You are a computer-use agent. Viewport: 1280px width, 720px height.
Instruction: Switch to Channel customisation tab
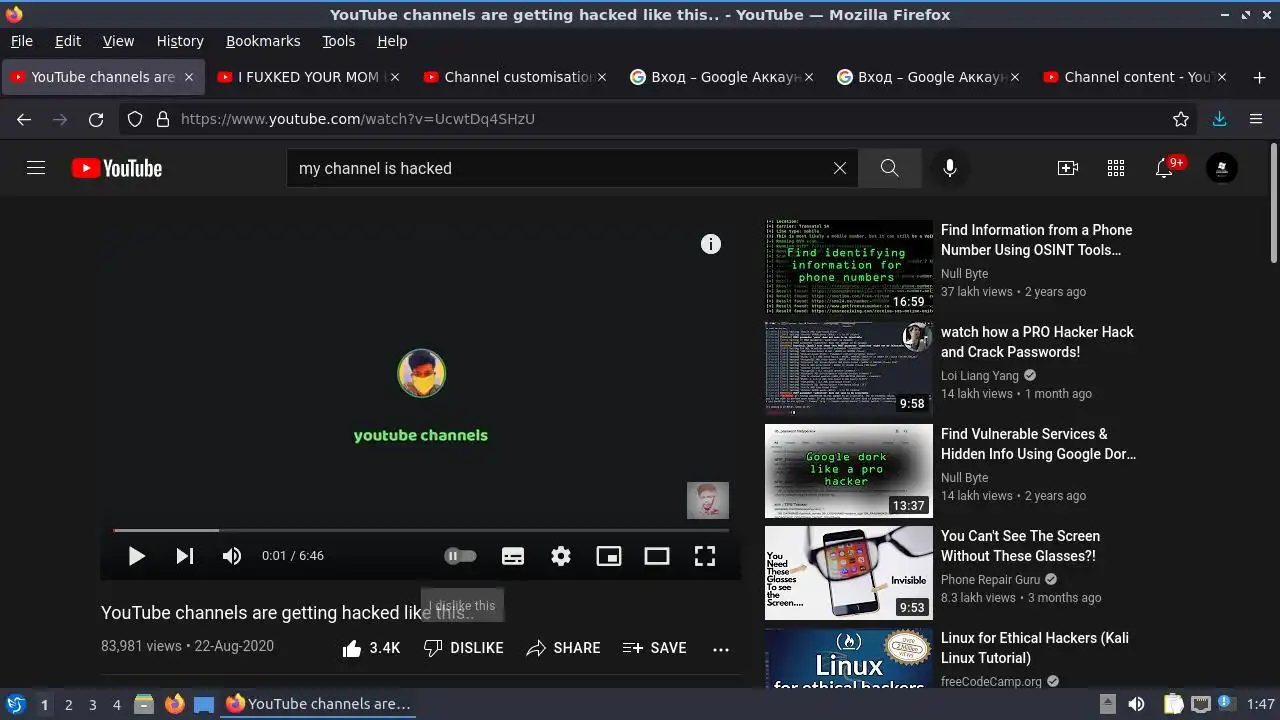click(515, 77)
